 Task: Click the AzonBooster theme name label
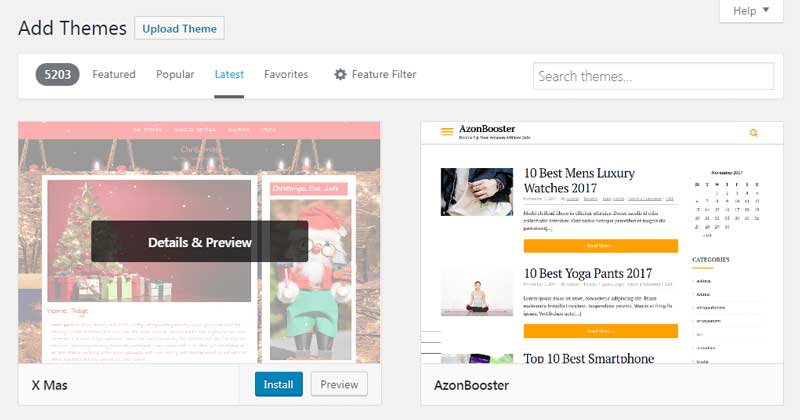click(x=471, y=385)
